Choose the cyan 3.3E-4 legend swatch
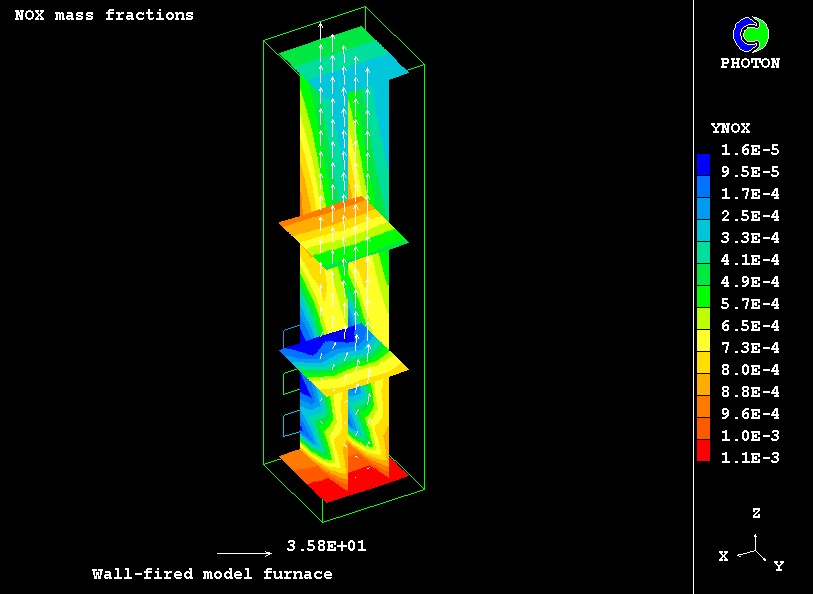813x594 pixels. tap(703, 237)
